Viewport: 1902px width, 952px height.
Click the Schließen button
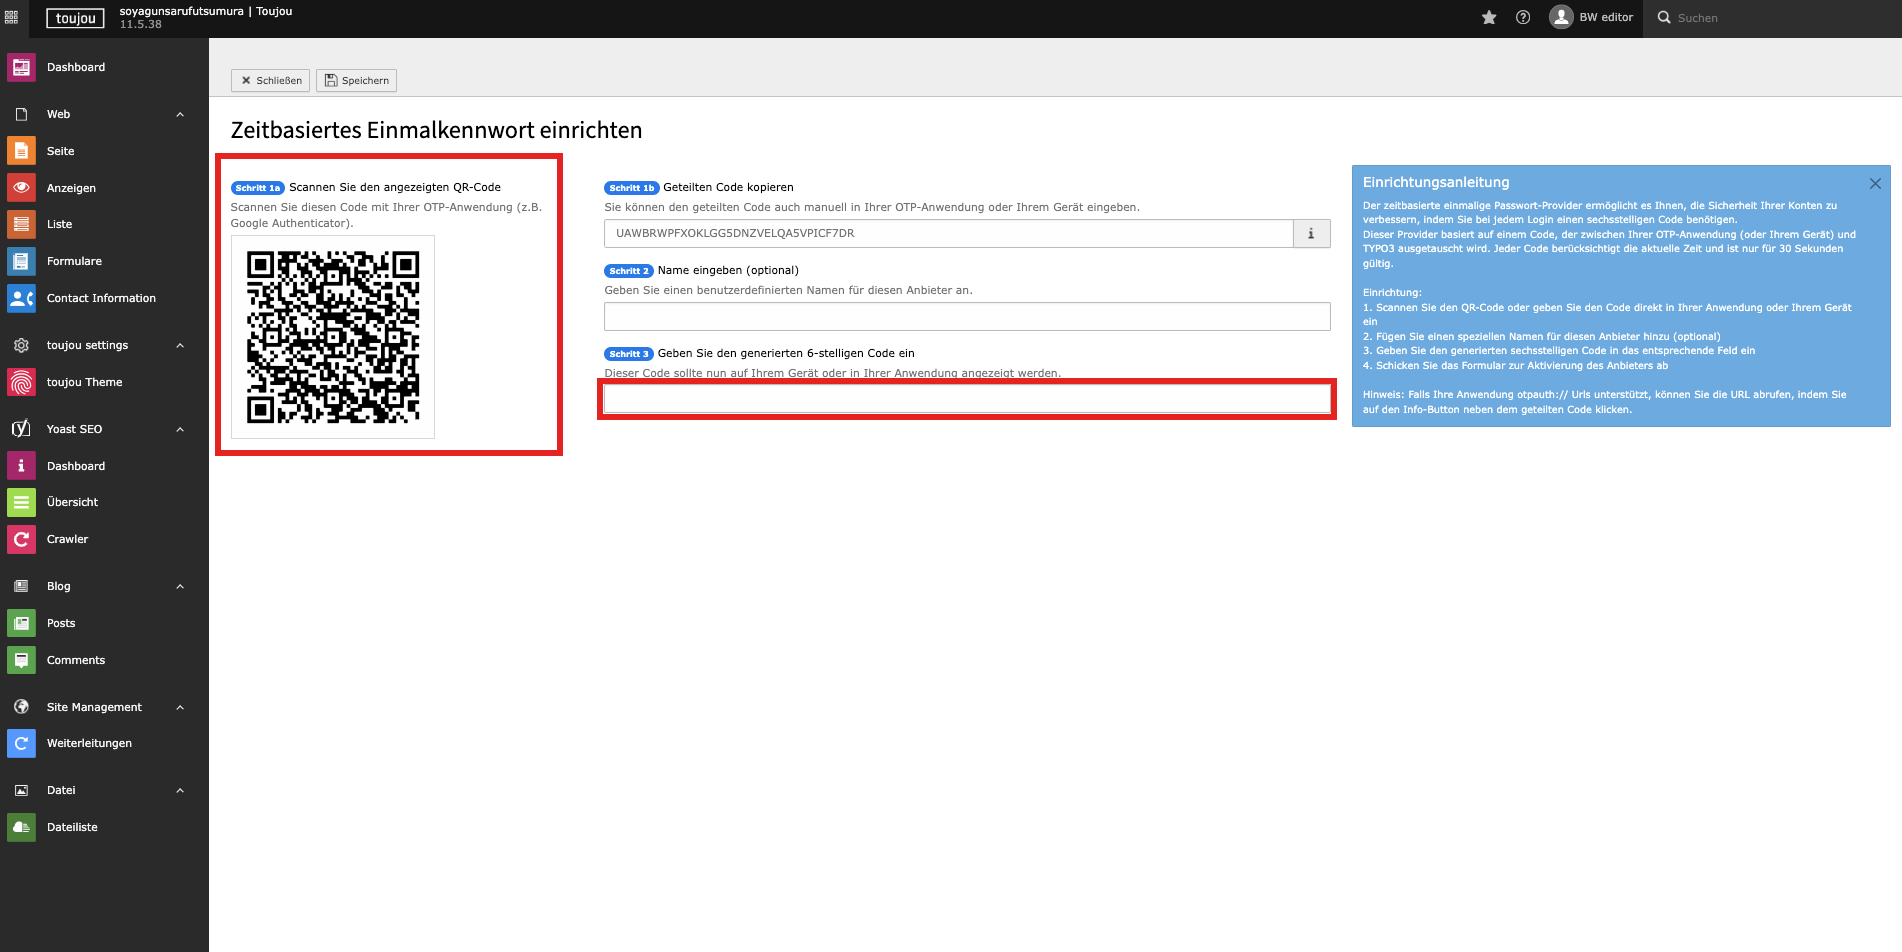pyautogui.click(x=270, y=81)
